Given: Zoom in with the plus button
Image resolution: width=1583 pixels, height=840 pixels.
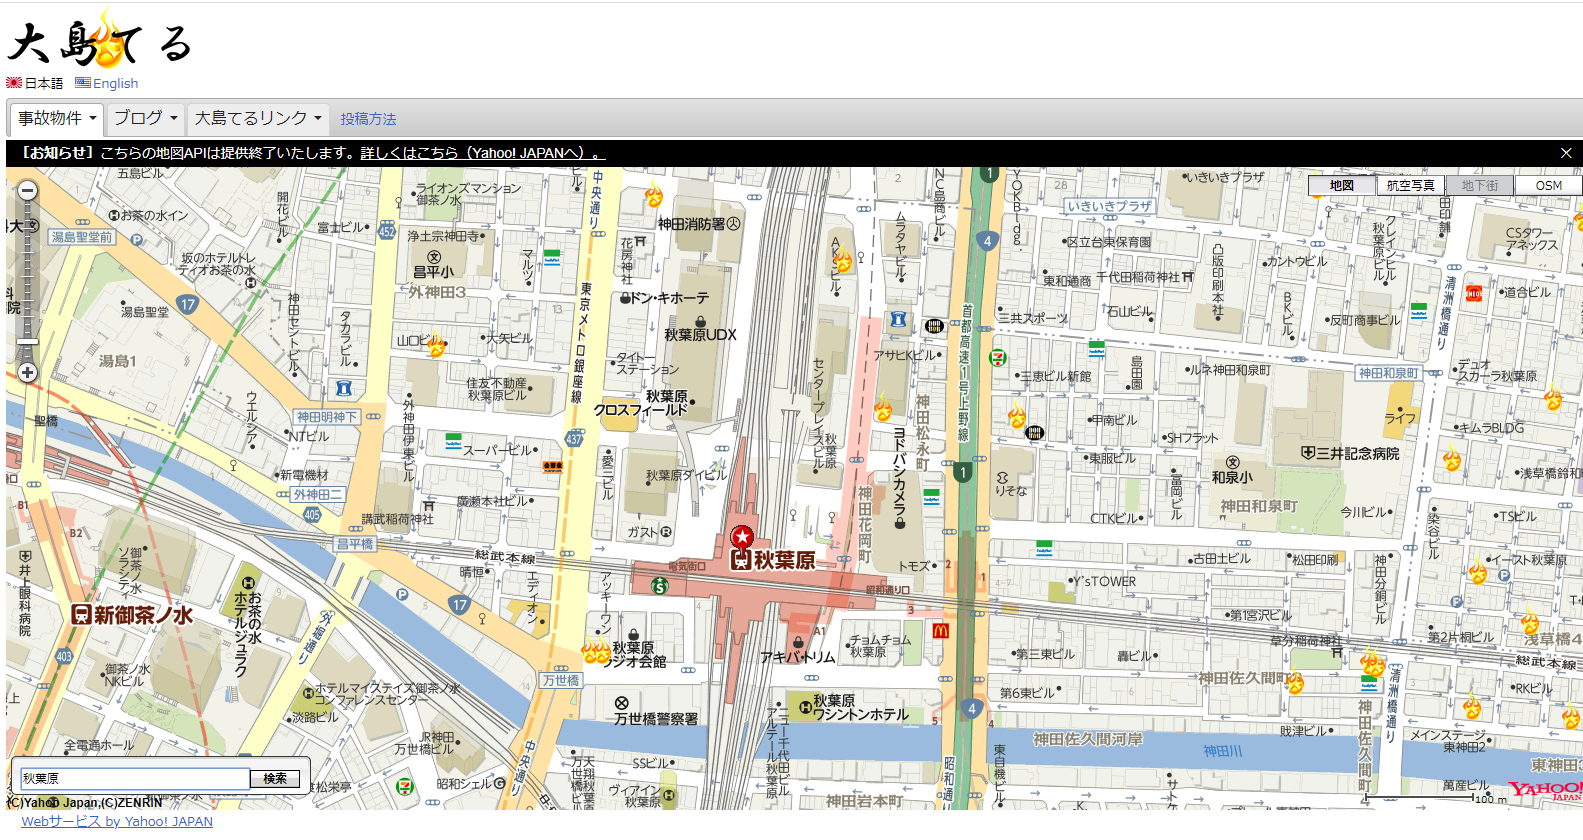Looking at the screenshot, I should coord(27,373).
